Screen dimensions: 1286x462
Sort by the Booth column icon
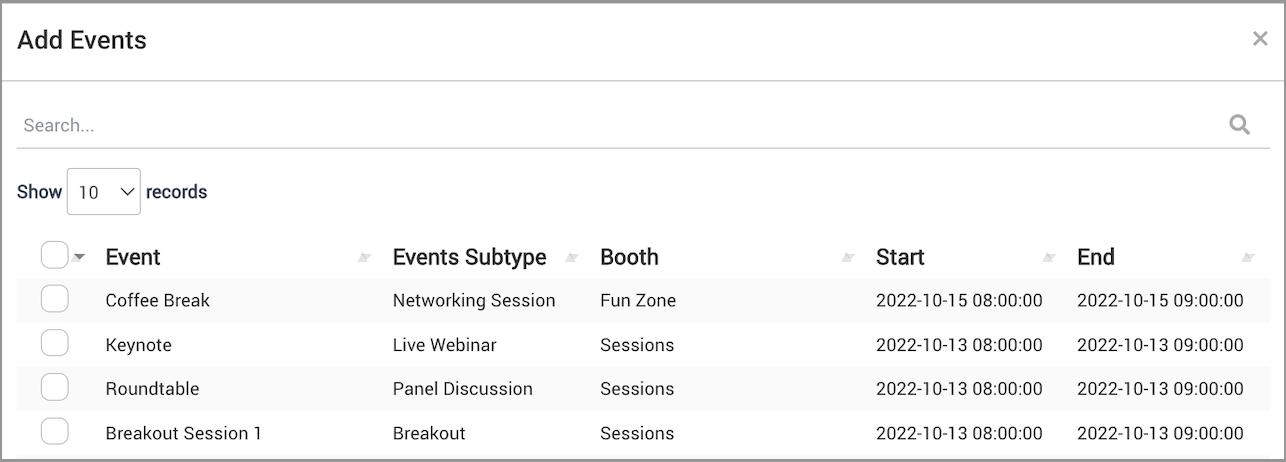[848, 258]
